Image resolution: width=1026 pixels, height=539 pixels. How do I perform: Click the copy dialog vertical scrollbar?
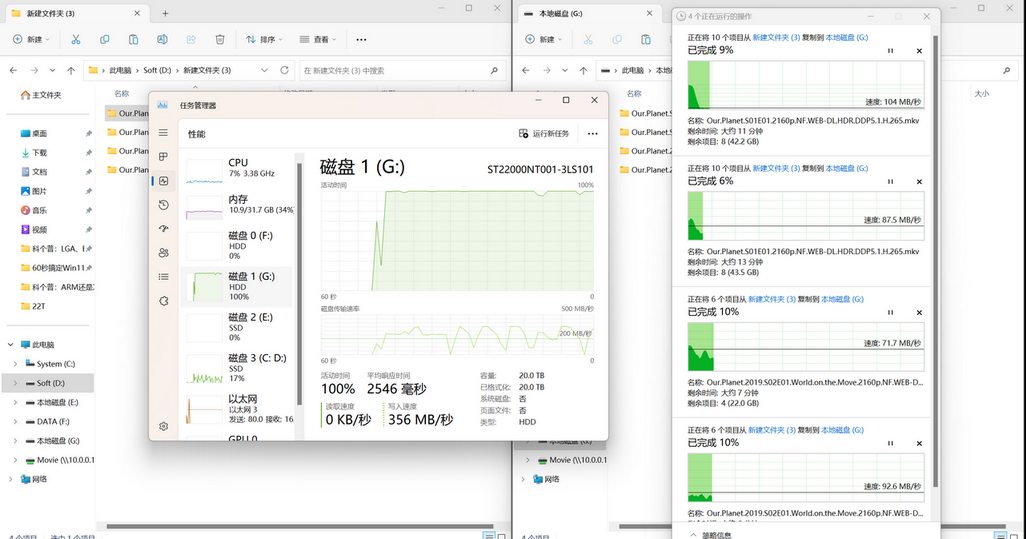tap(936, 262)
